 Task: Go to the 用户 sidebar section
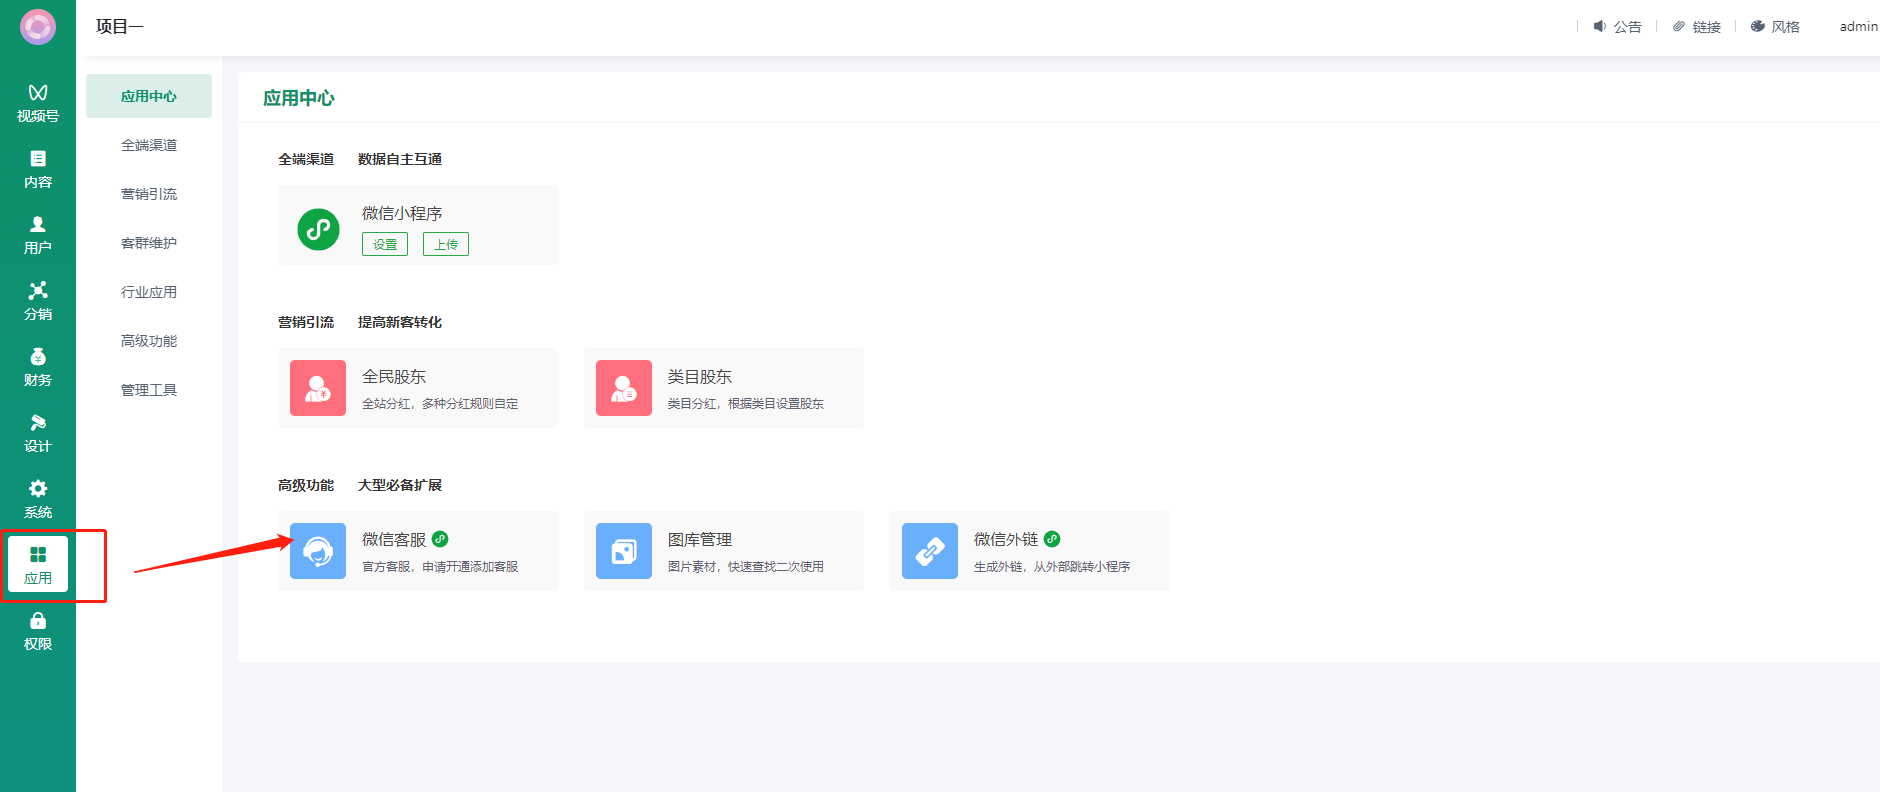(x=38, y=235)
